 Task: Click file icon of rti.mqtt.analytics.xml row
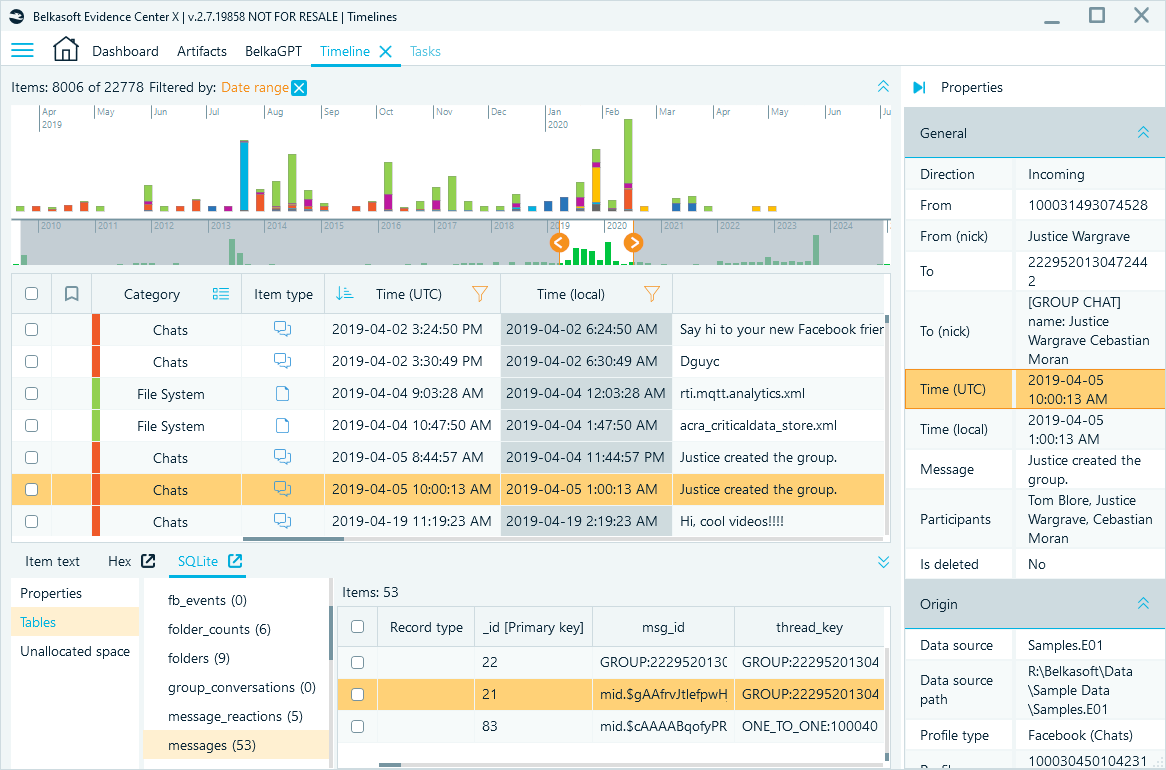click(x=283, y=393)
